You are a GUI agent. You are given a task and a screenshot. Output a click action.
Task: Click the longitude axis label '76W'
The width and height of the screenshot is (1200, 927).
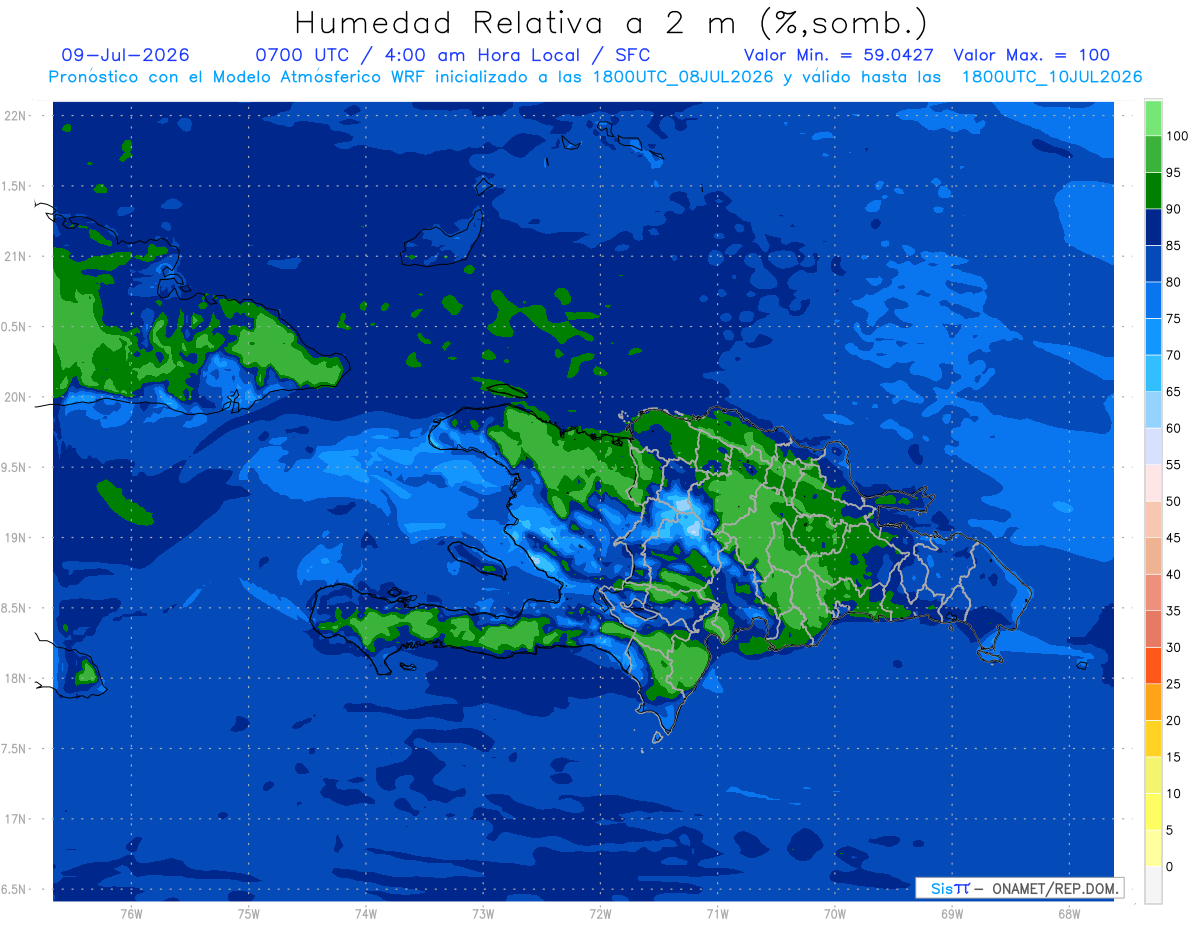pyautogui.click(x=131, y=913)
